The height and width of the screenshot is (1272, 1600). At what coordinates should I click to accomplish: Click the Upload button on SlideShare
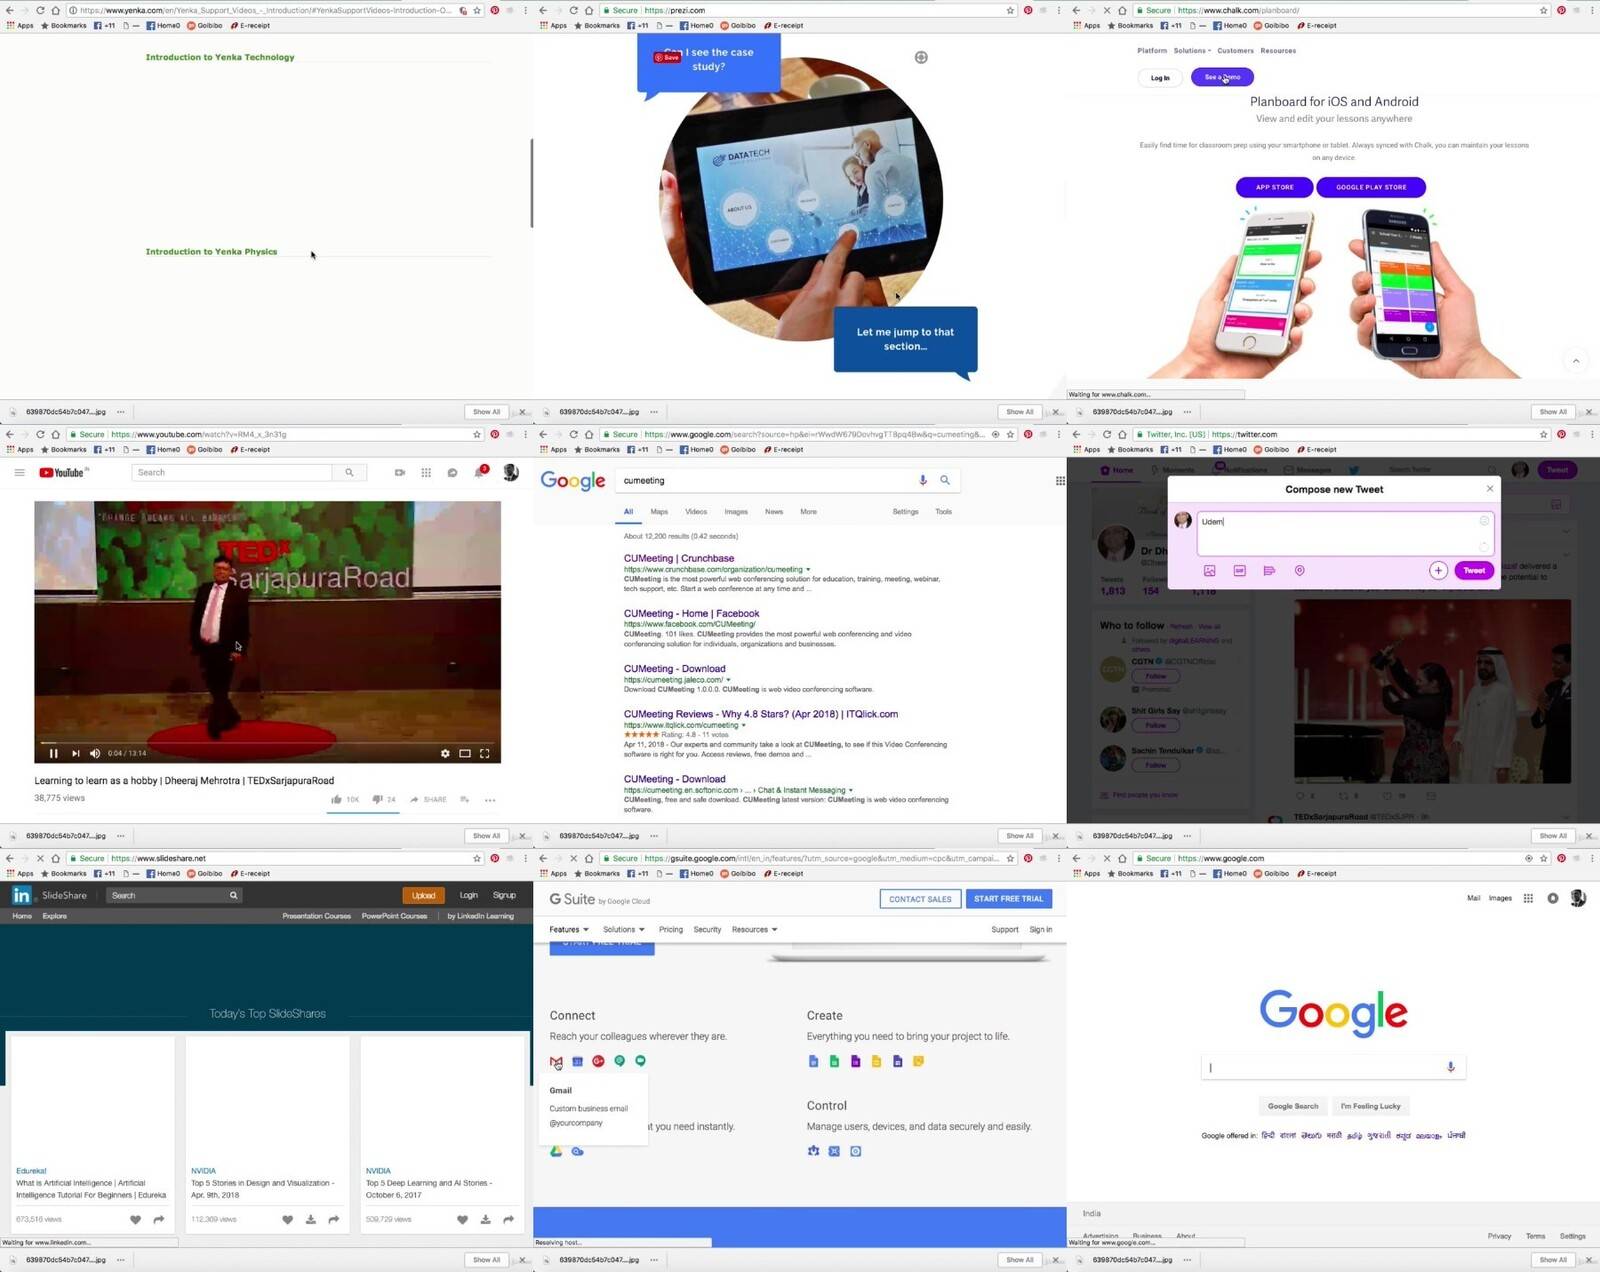tap(423, 895)
